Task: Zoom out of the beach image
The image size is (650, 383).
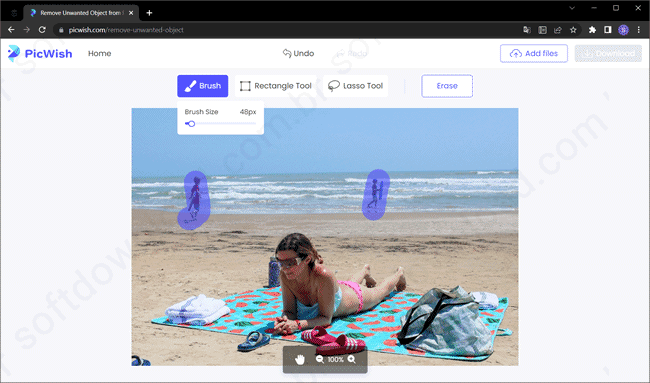Action: click(320, 359)
